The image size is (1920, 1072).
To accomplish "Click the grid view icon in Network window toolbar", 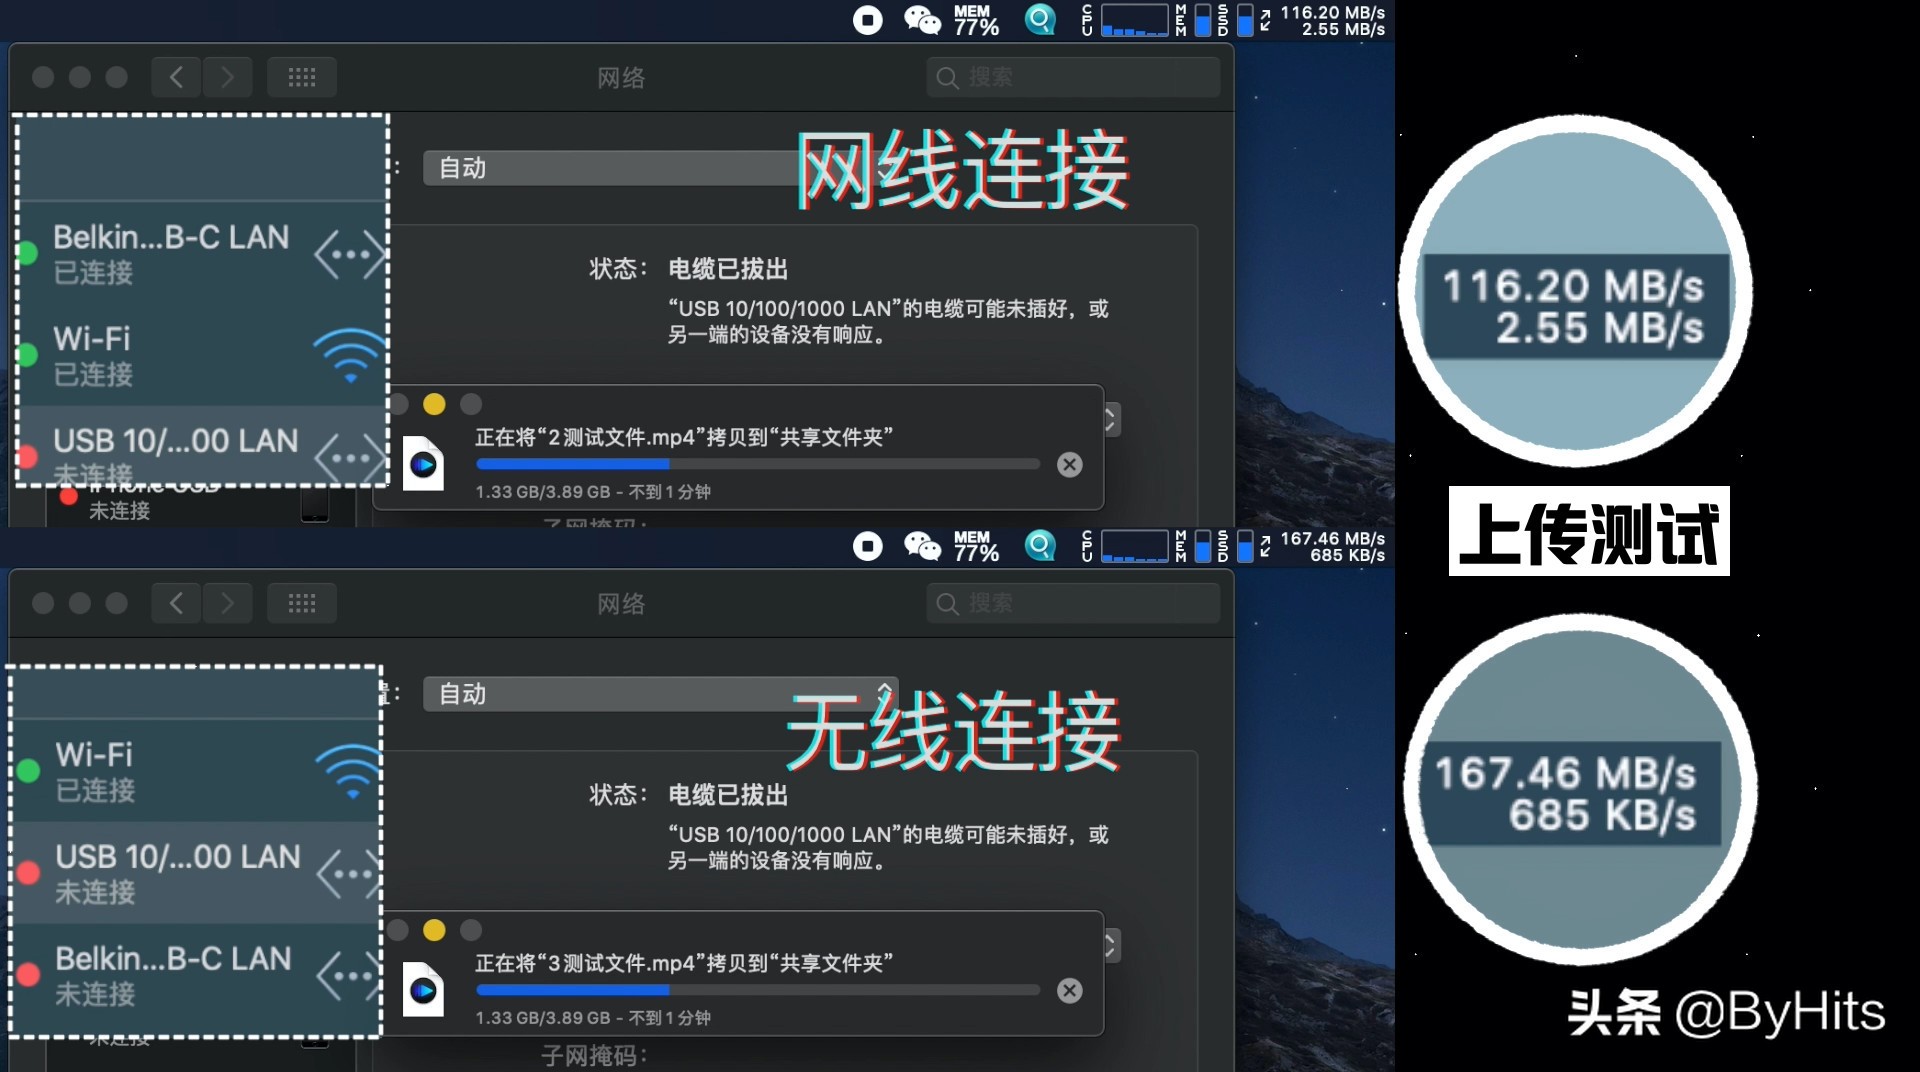I will (301, 77).
